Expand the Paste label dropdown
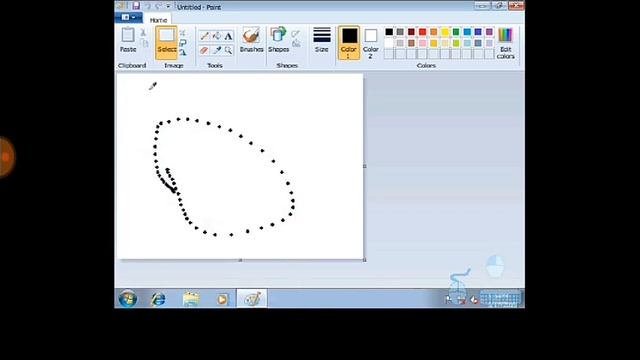Image resolution: width=640 pixels, height=360 pixels. pos(128,49)
